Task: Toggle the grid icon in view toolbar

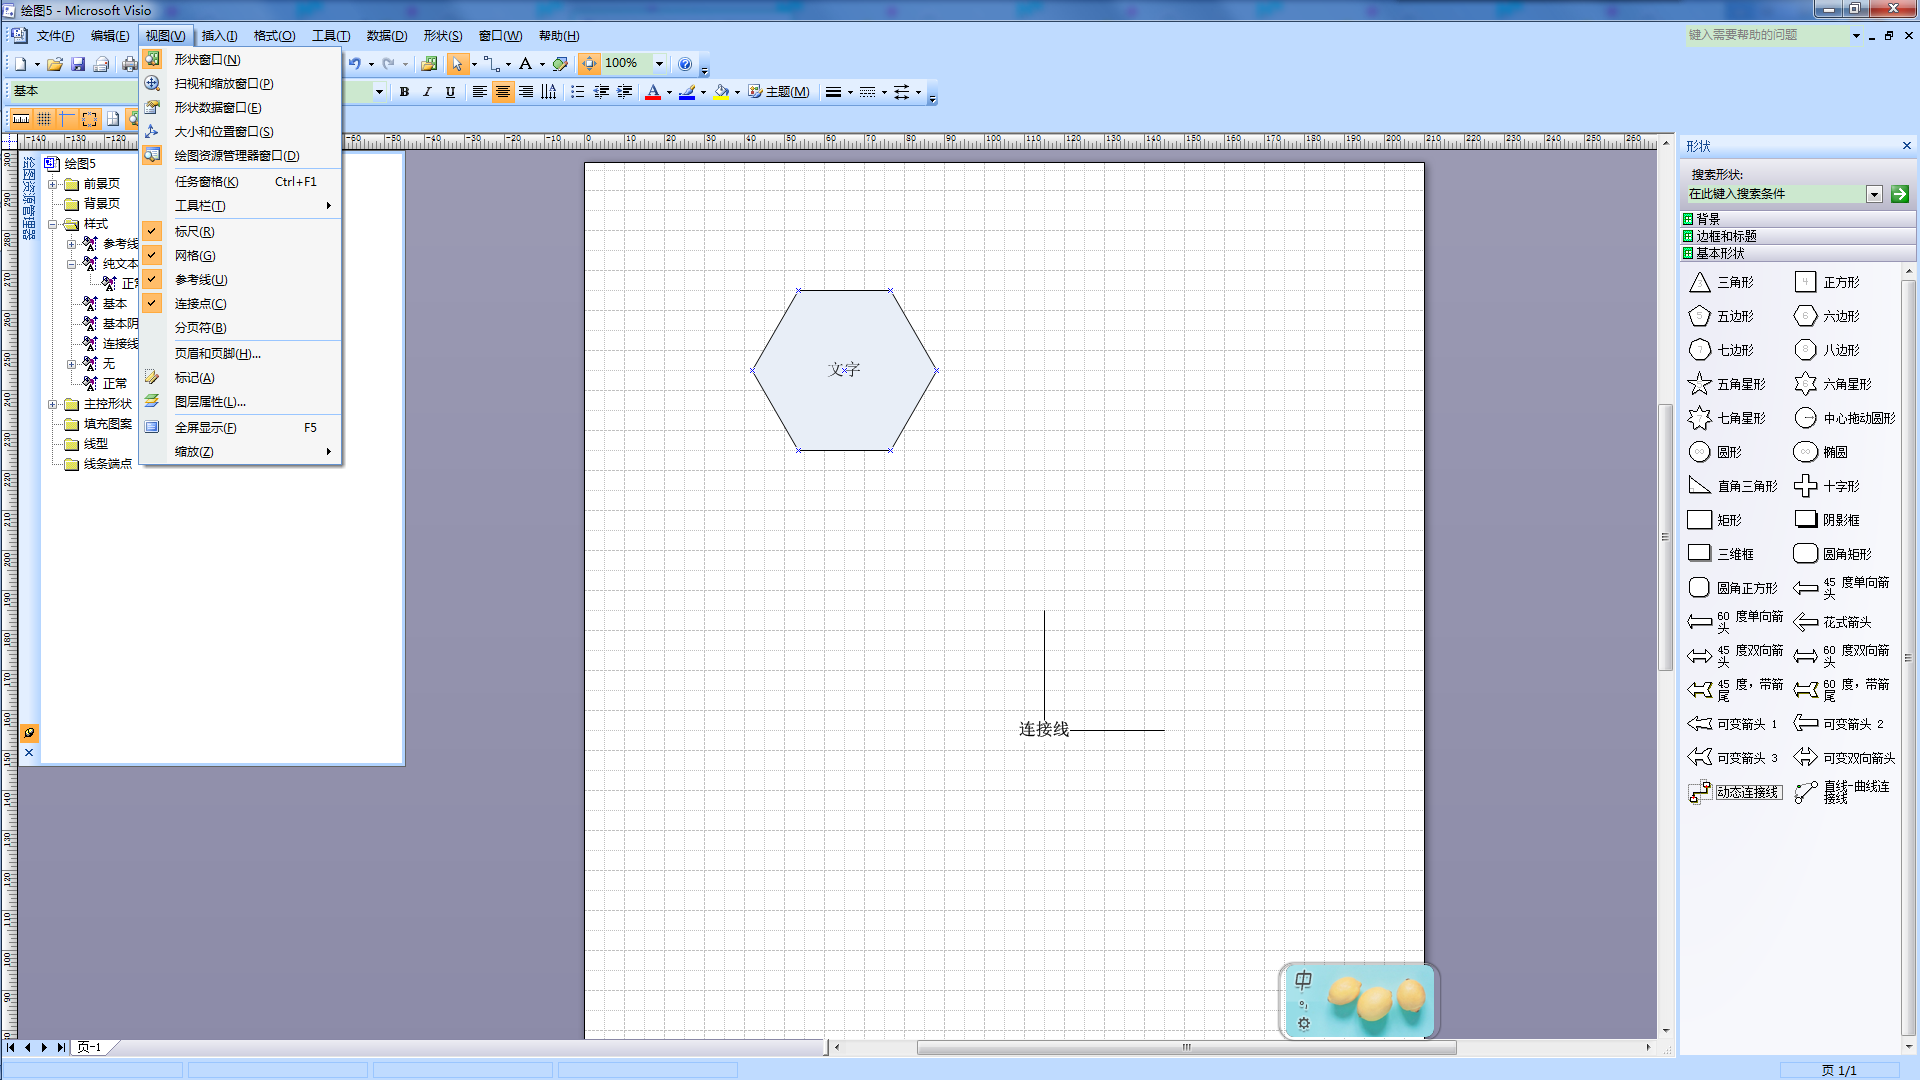Action: [x=44, y=119]
